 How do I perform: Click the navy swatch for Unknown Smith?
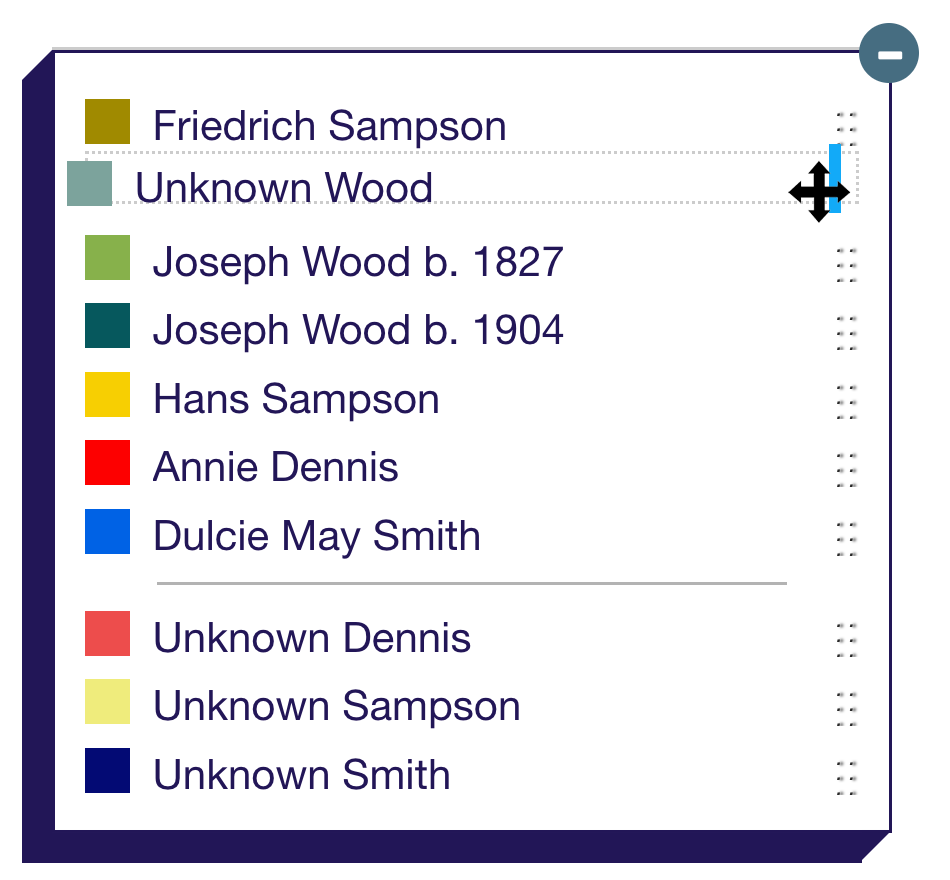coord(107,771)
